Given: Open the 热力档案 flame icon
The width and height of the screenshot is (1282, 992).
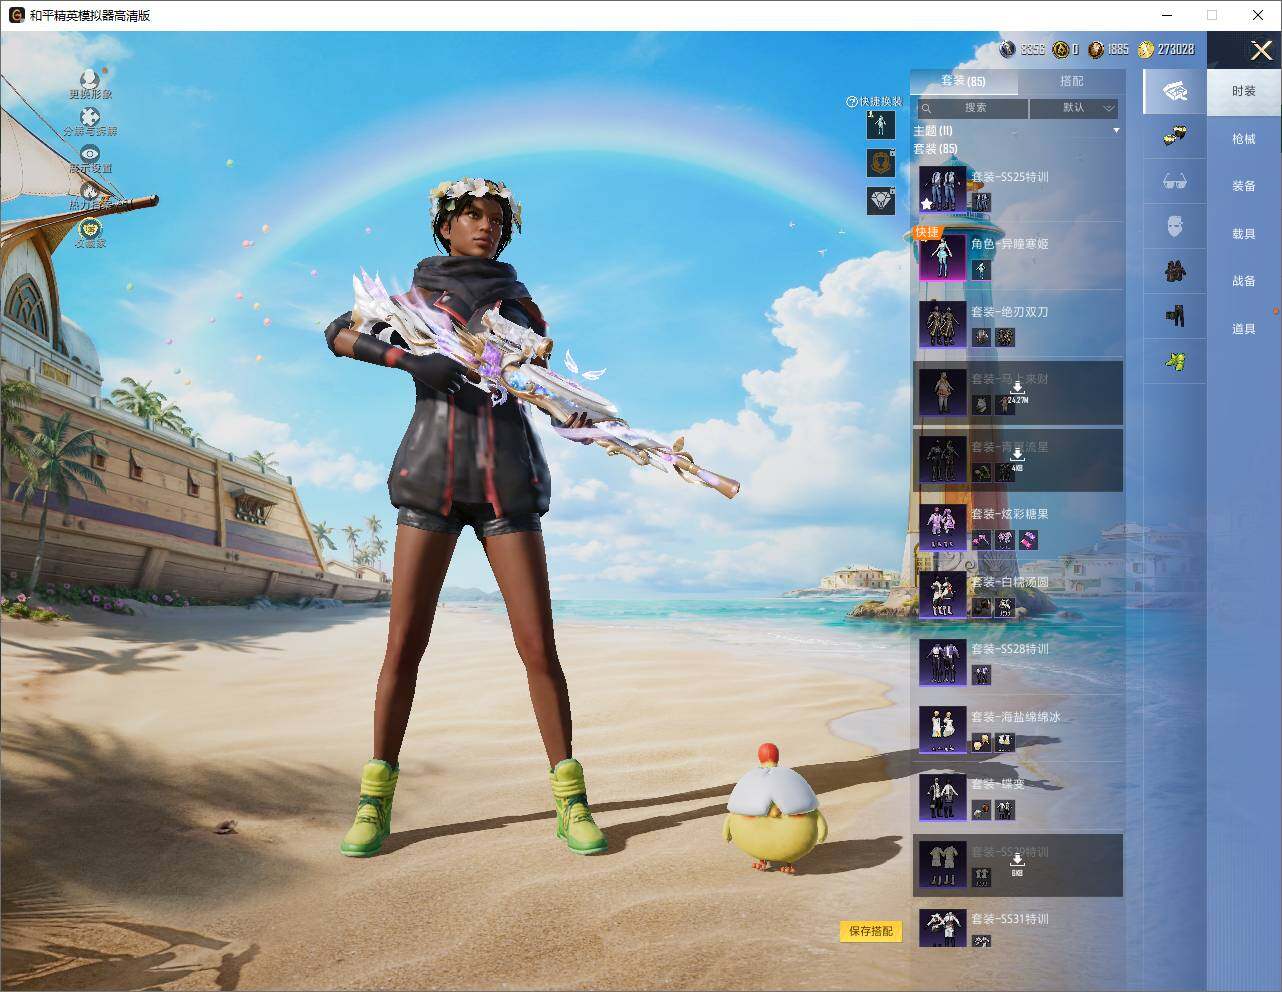Looking at the screenshot, I should tap(90, 191).
